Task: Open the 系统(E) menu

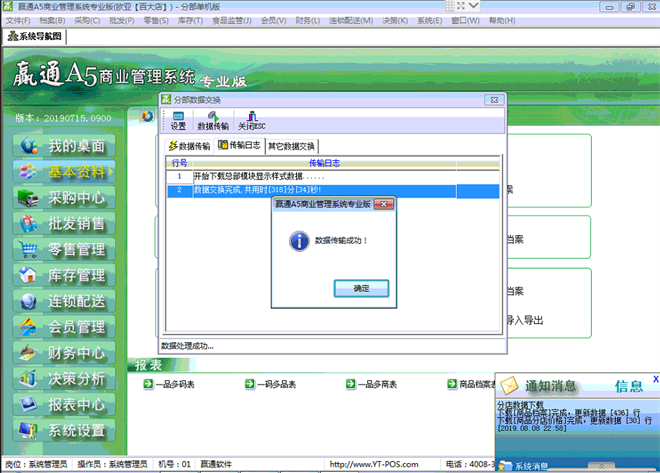Action: point(430,21)
